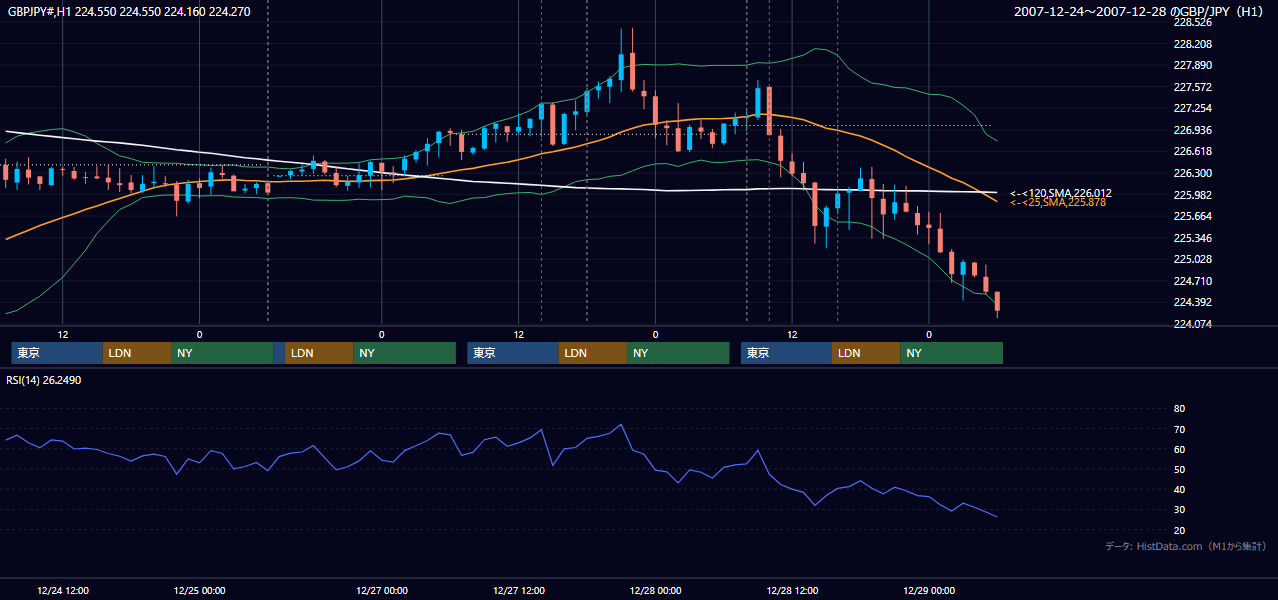The width and height of the screenshot is (1278, 600).
Task: Click the 224.074 price axis value
Action: click(1192, 324)
